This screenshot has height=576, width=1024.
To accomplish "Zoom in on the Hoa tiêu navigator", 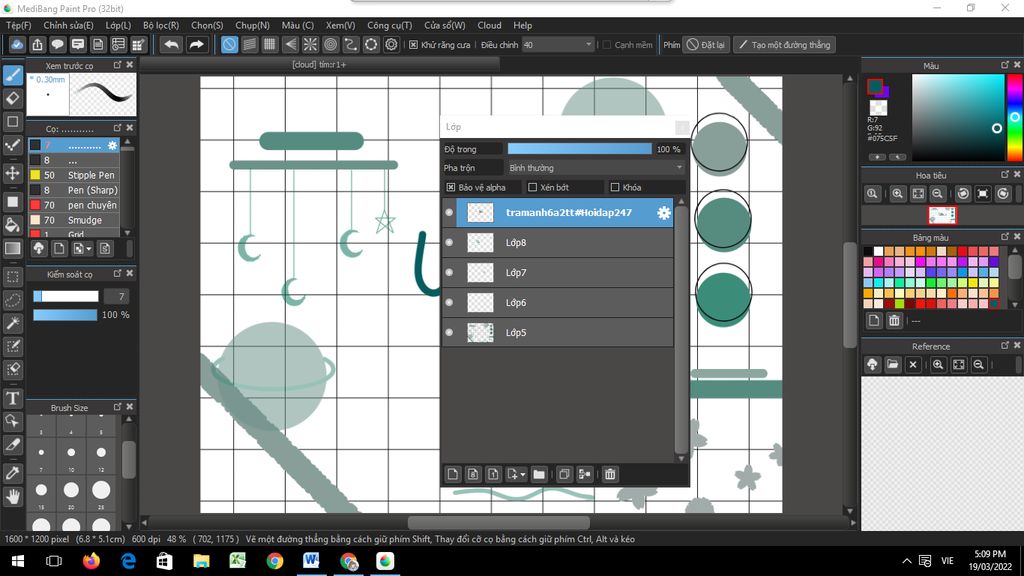I will (897, 194).
